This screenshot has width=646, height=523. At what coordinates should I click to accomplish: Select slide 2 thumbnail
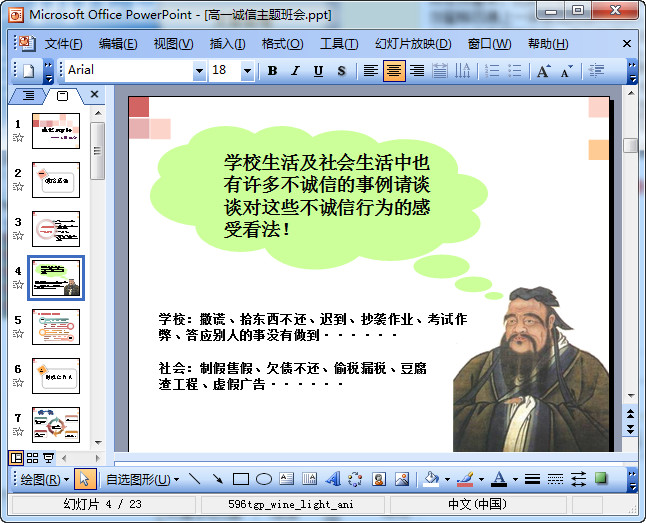coord(56,180)
